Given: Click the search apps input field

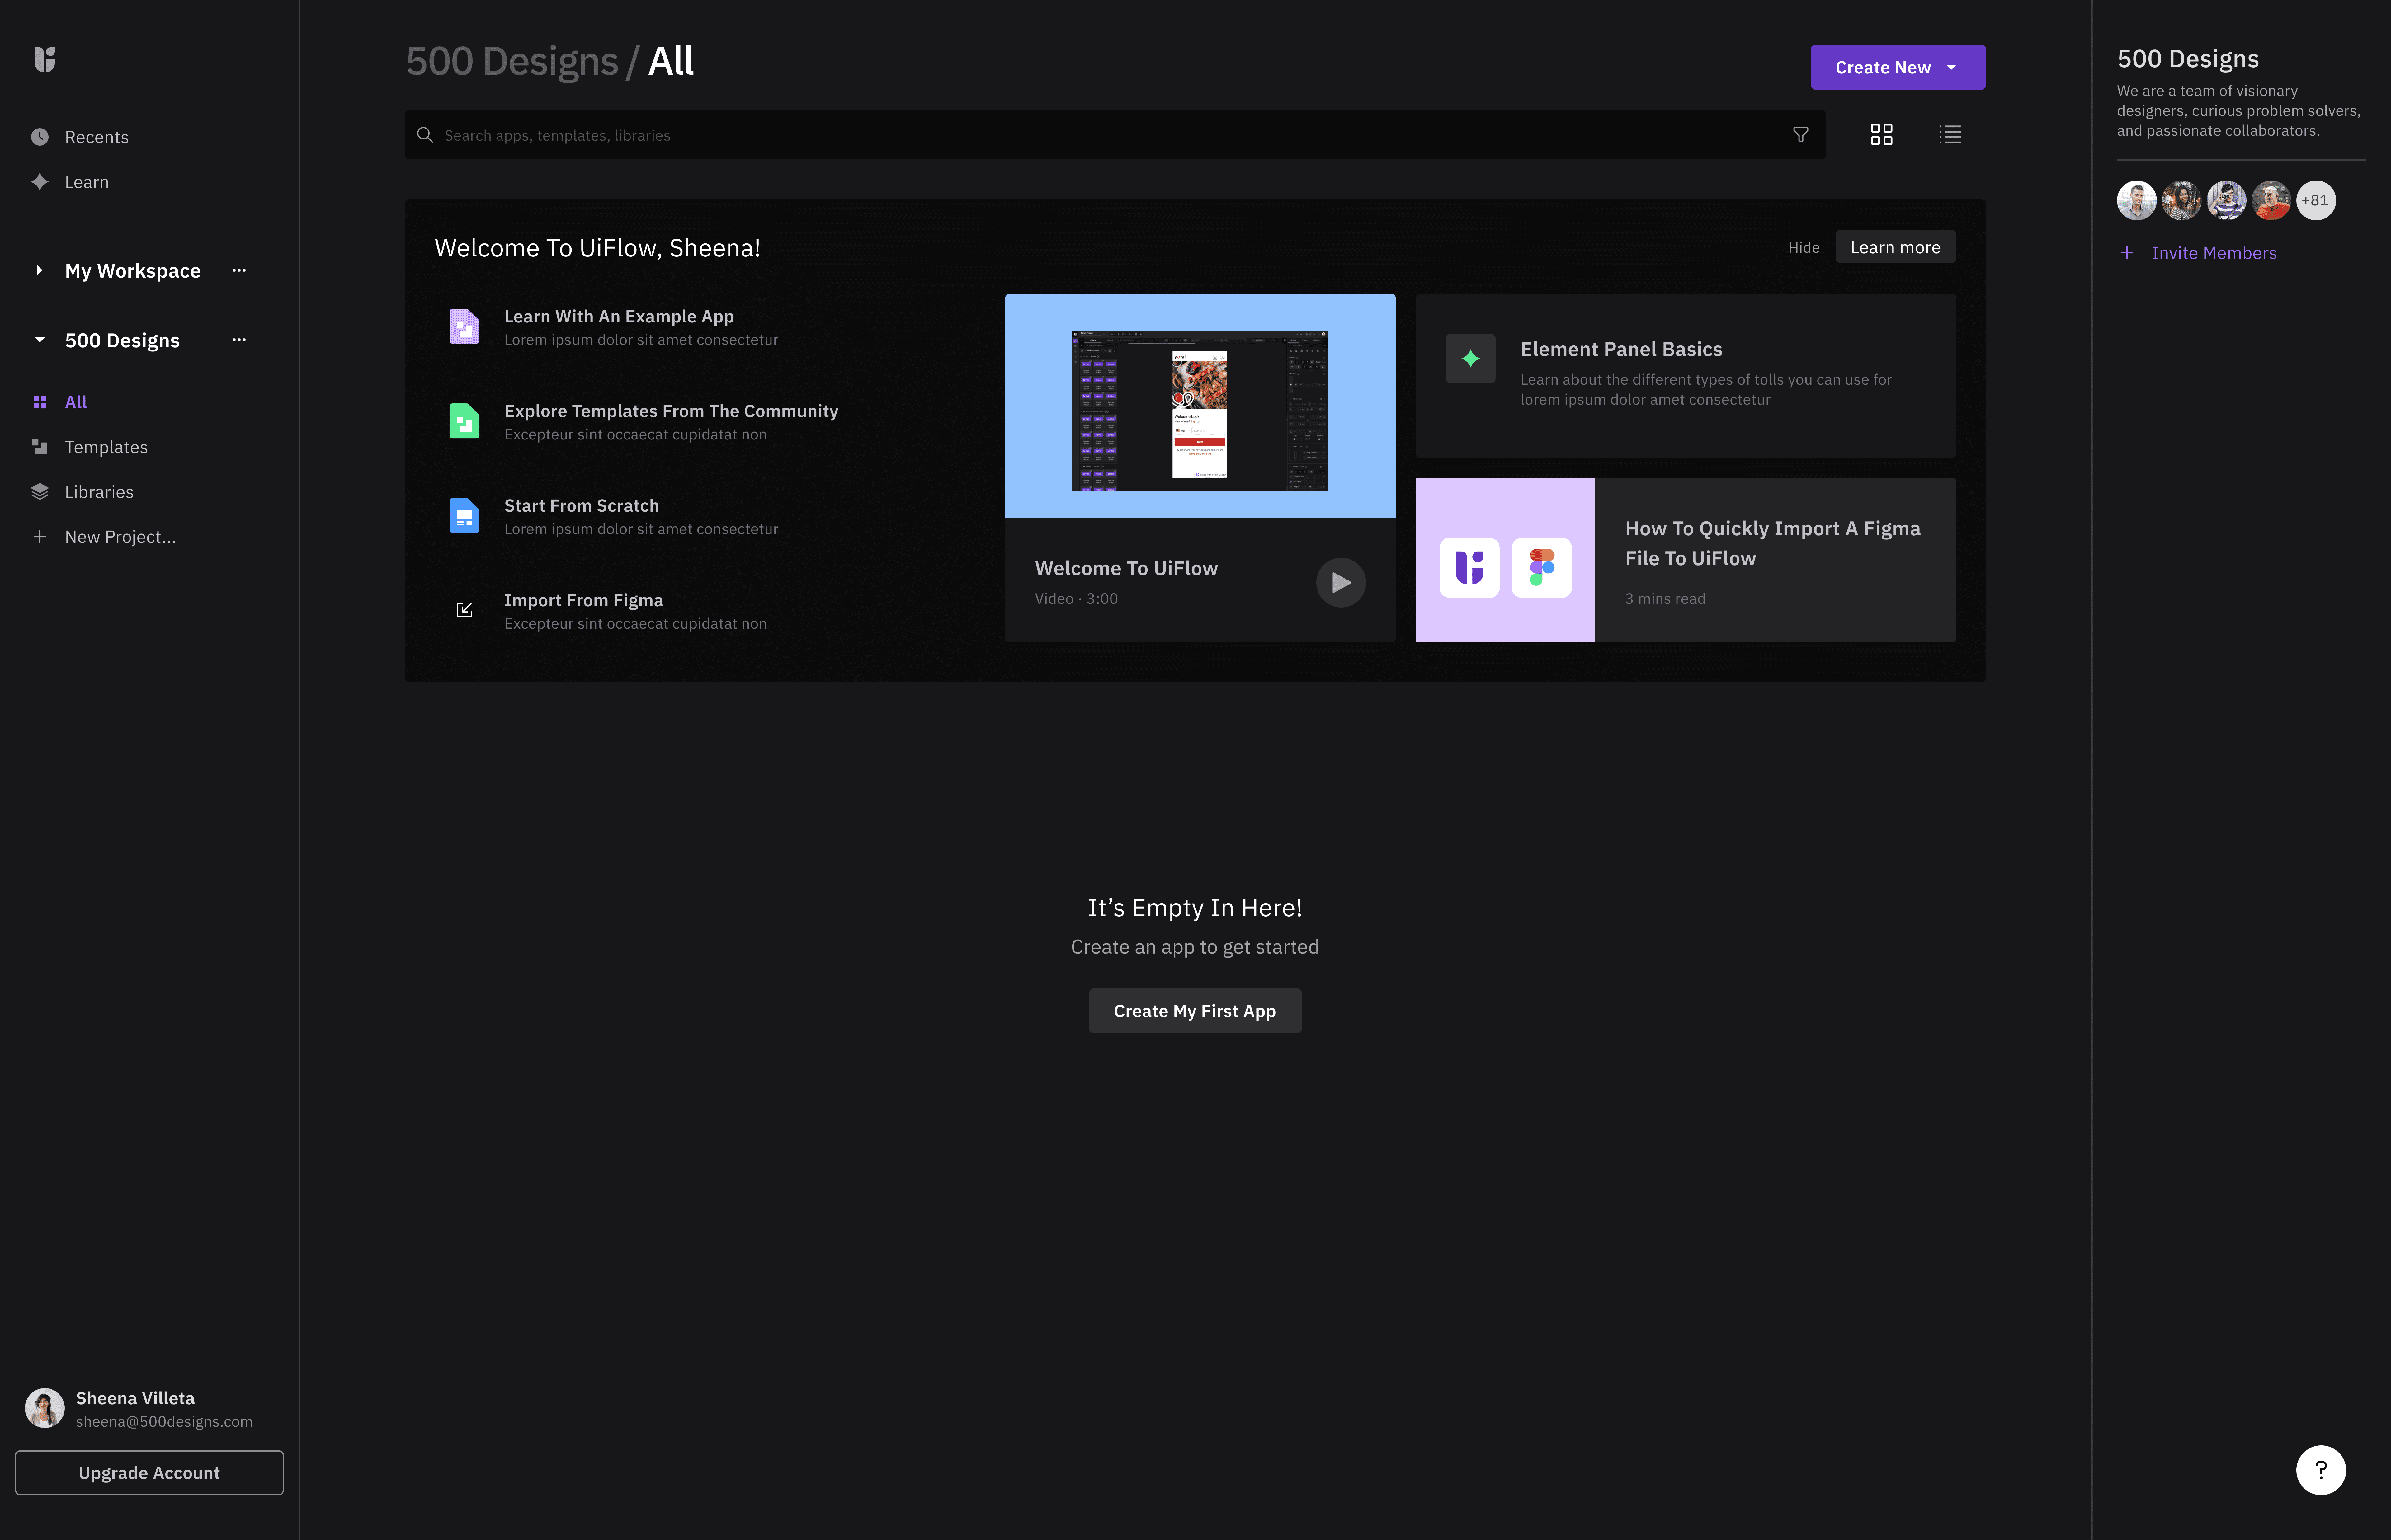Looking at the screenshot, I should [1100, 135].
